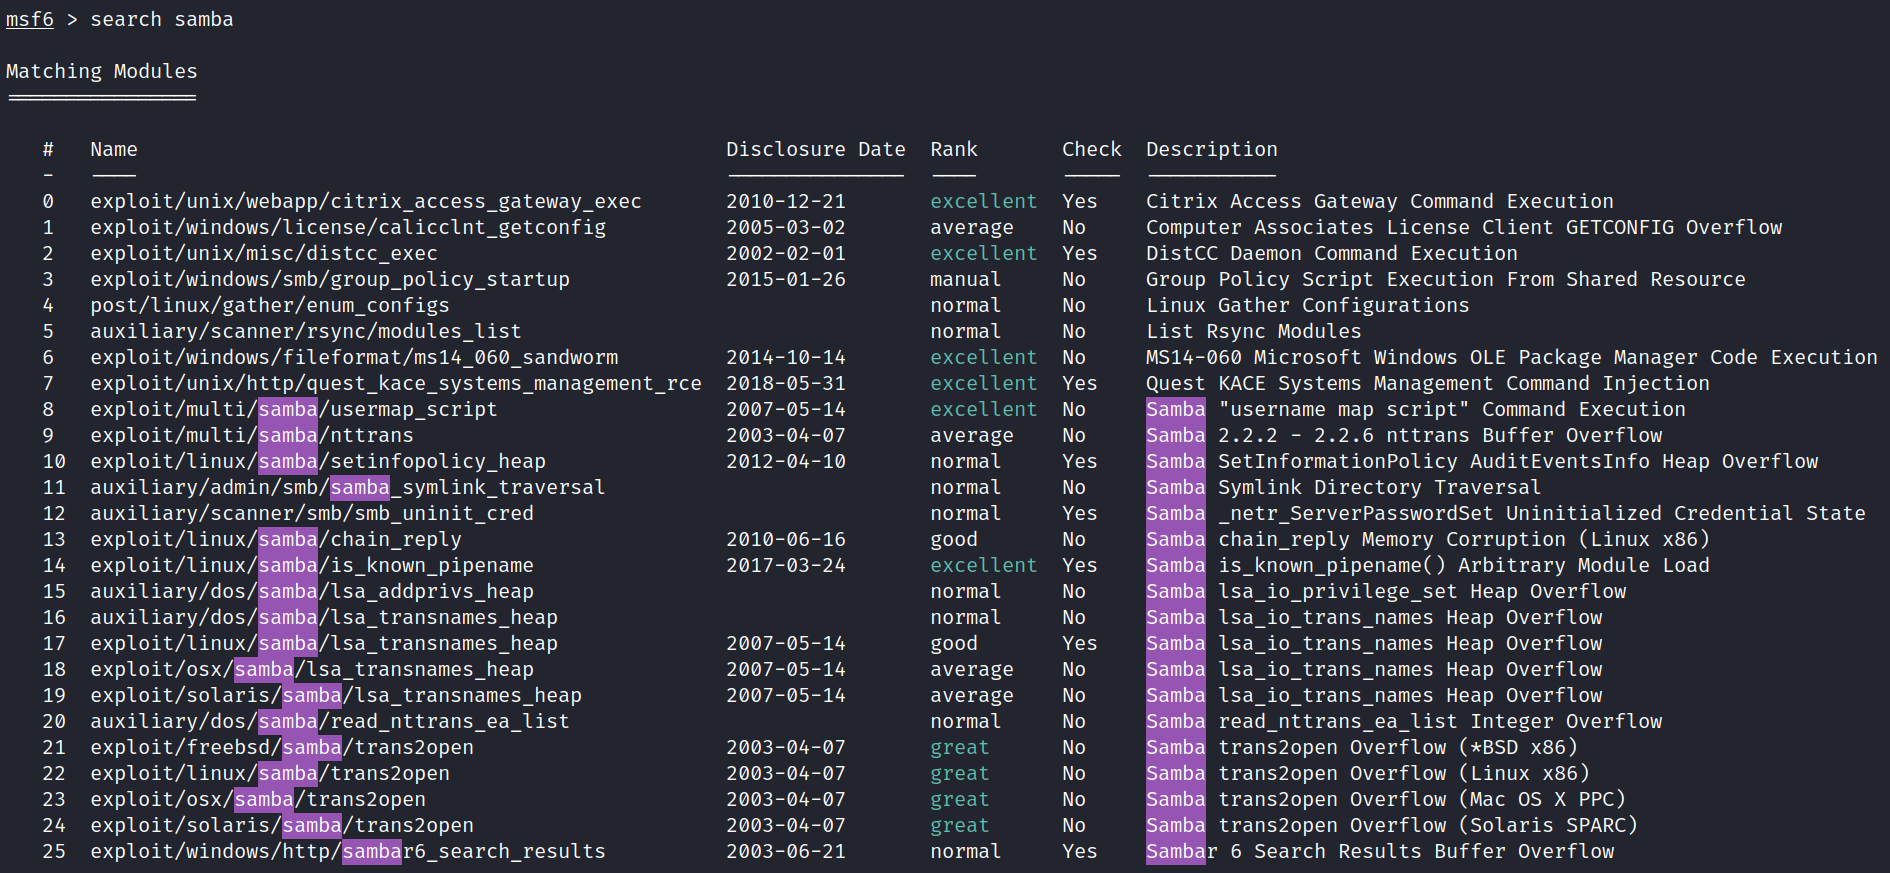Click 'read_nttrans_ea_list Integer Overflow' description

pos(1440,721)
